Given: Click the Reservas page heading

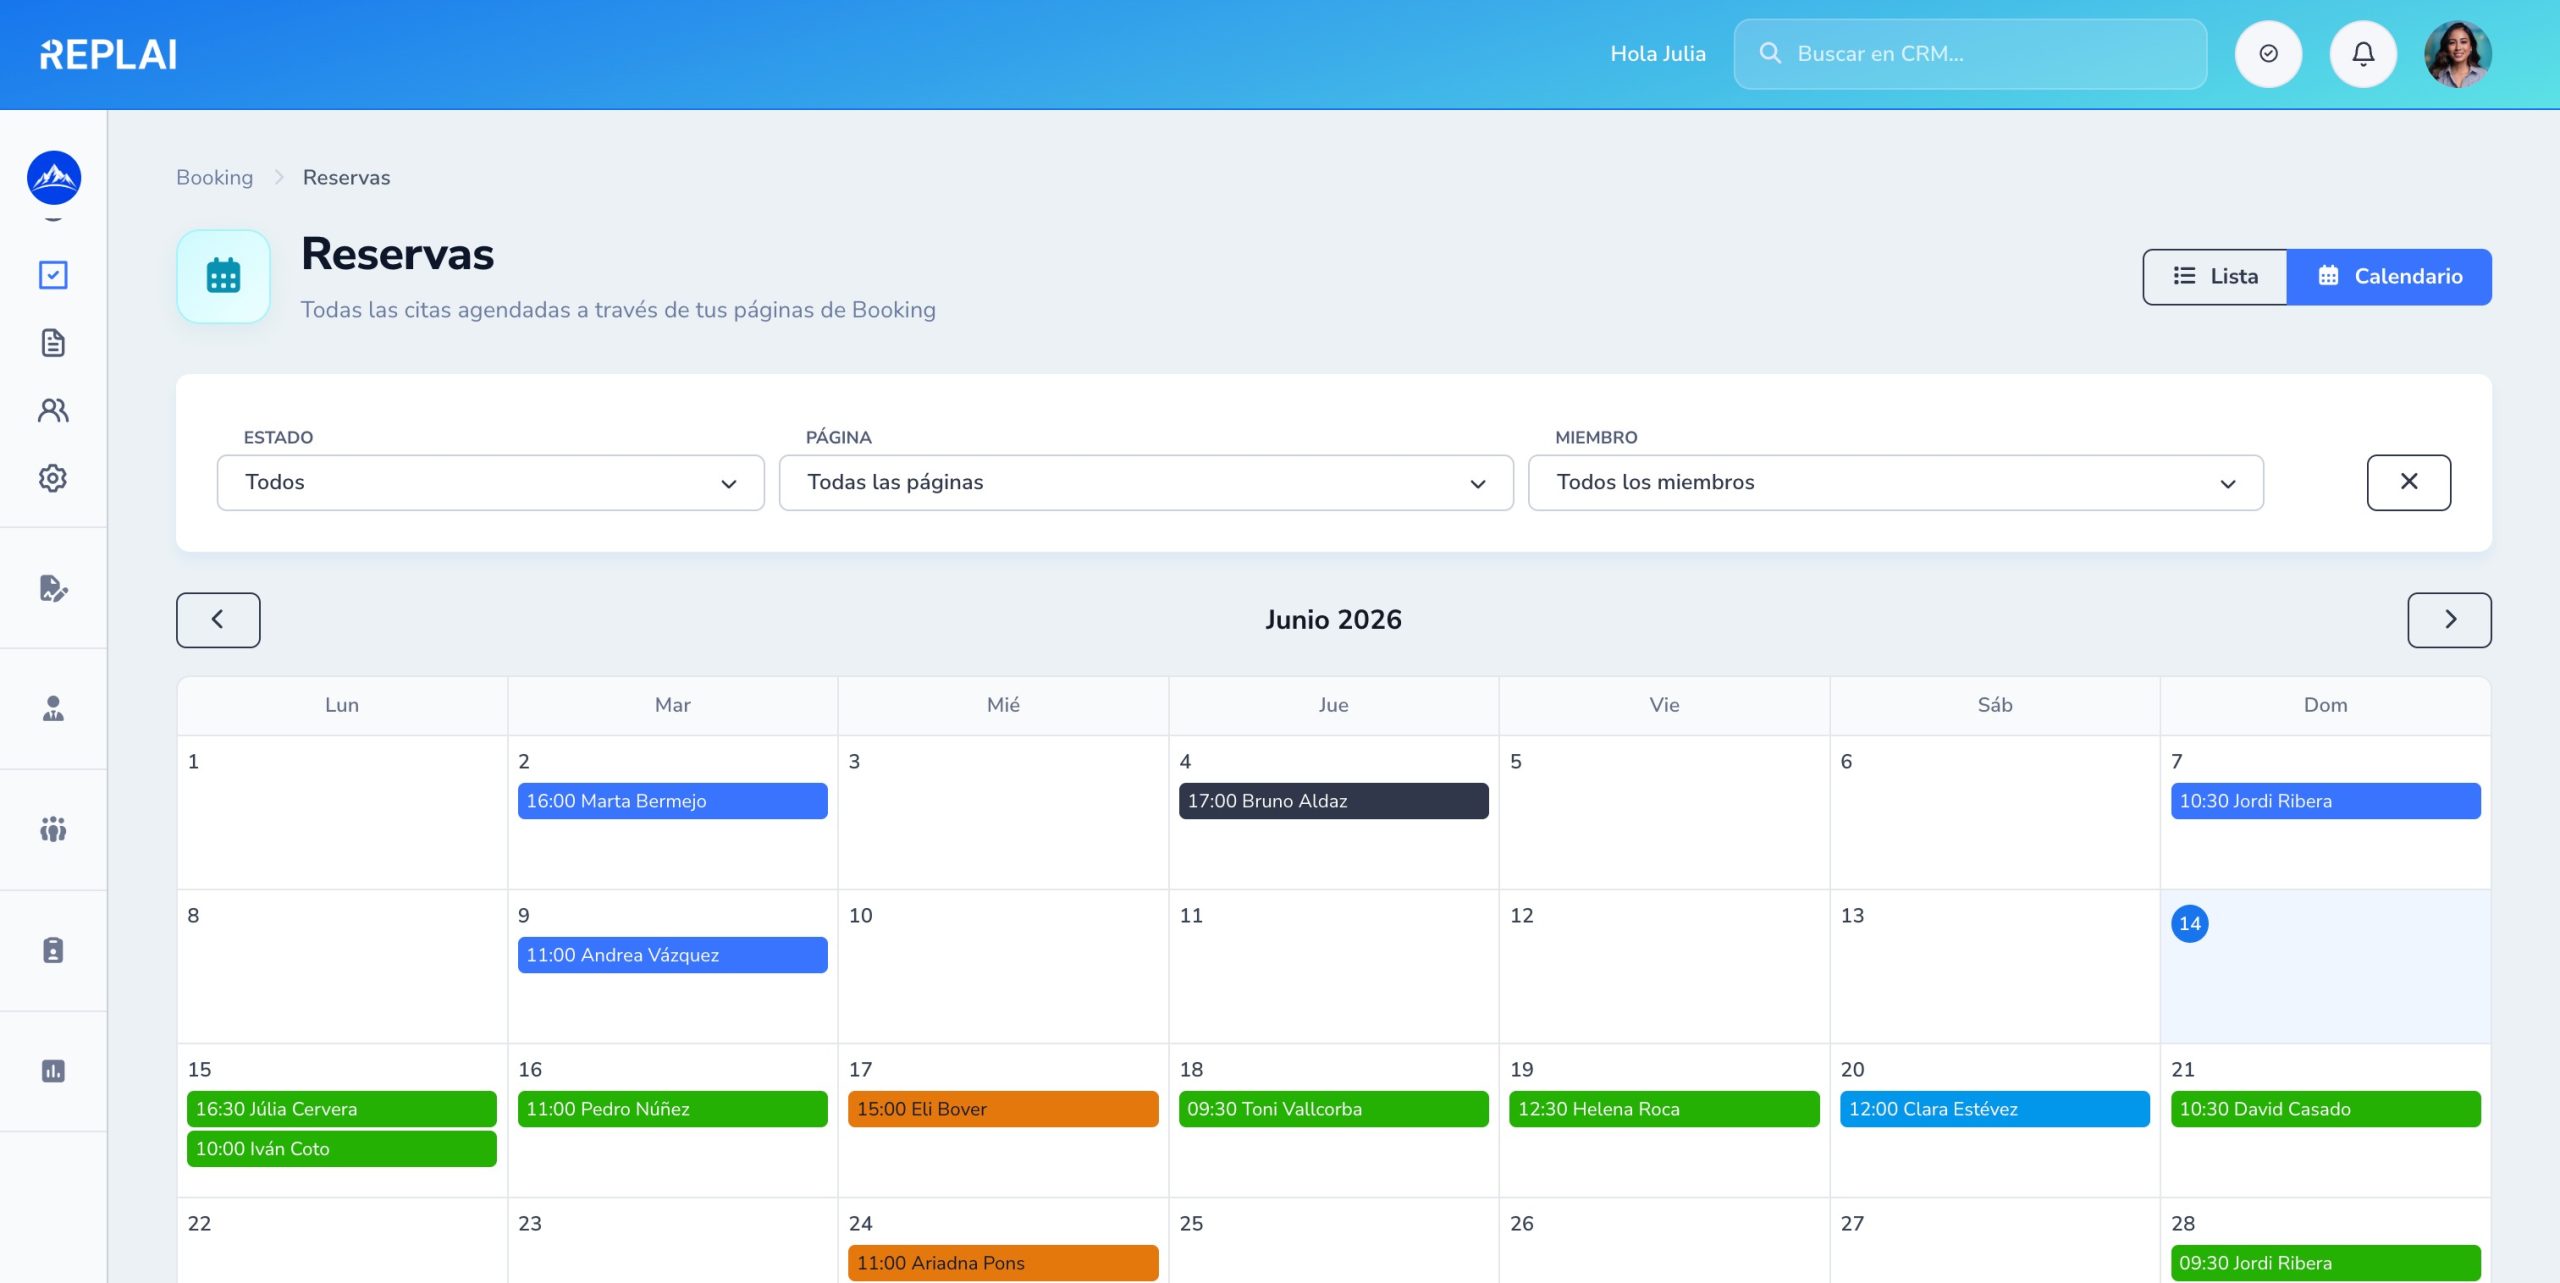Looking at the screenshot, I should tap(398, 254).
